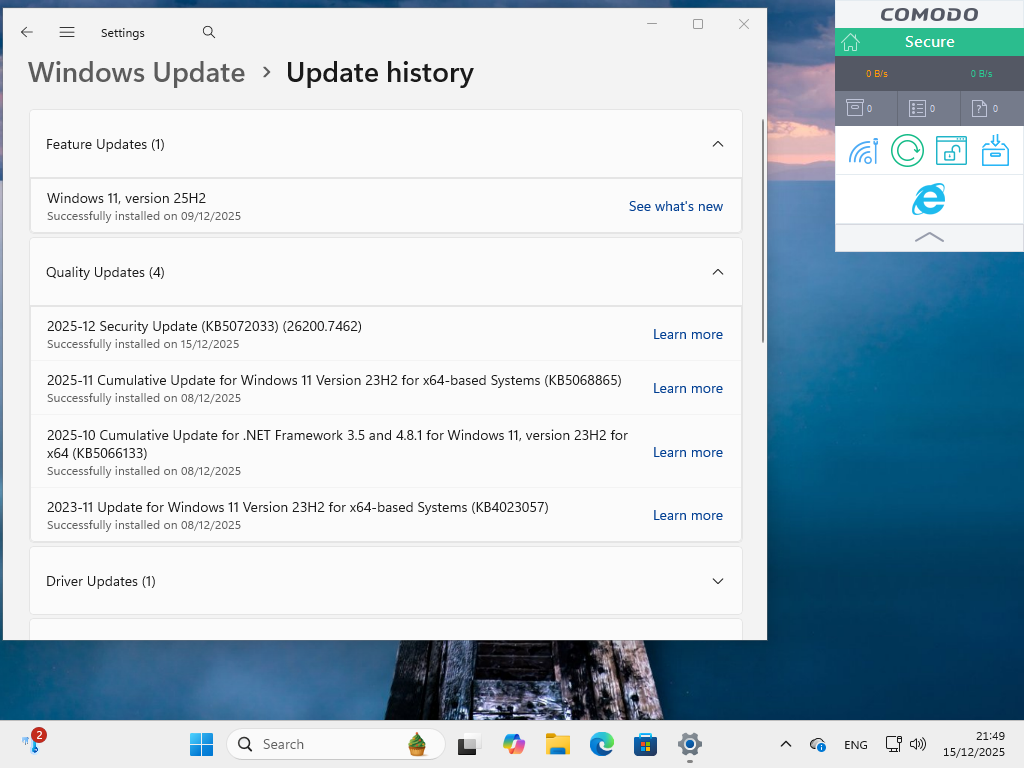Collapse the Feature Updates section
This screenshot has height=768, width=1024.
click(x=717, y=144)
